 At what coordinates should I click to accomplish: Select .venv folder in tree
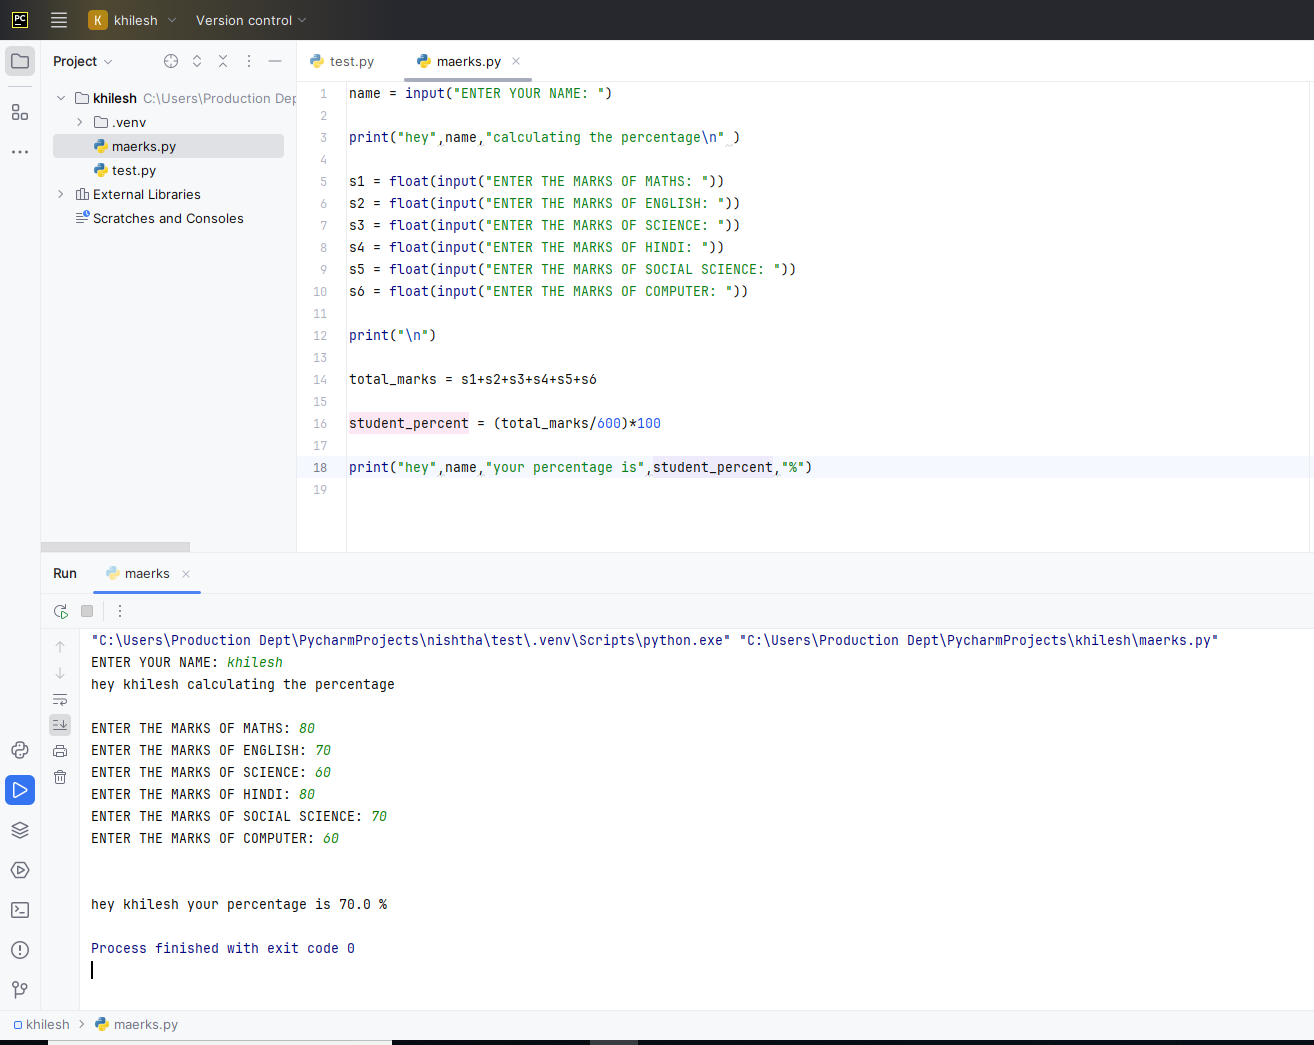[120, 122]
